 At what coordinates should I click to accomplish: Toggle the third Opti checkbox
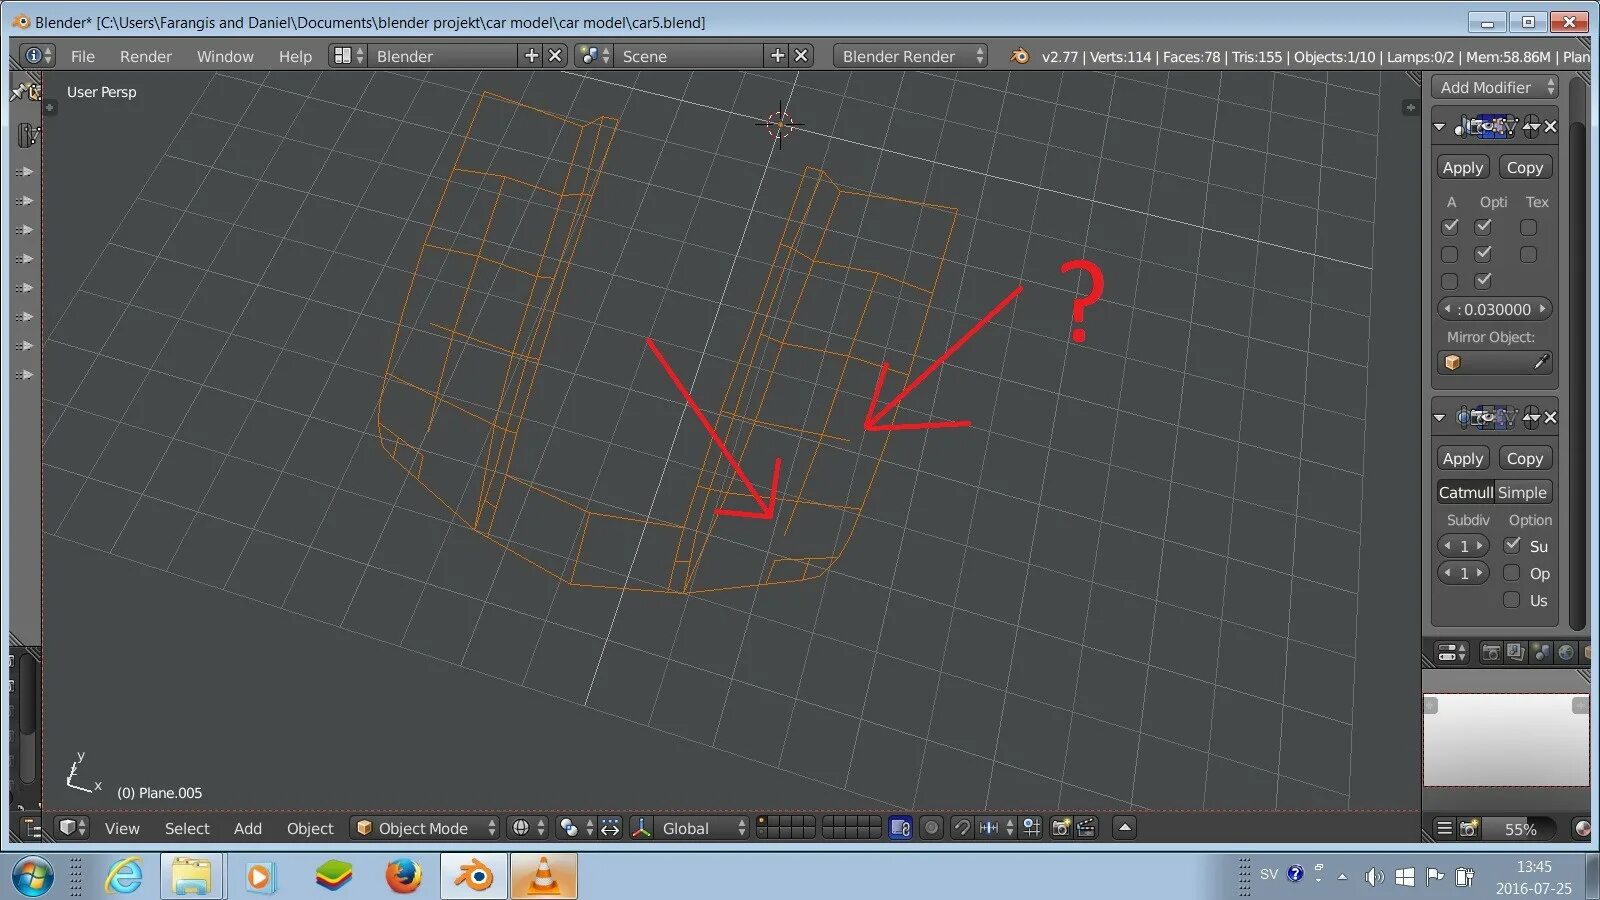point(1484,281)
